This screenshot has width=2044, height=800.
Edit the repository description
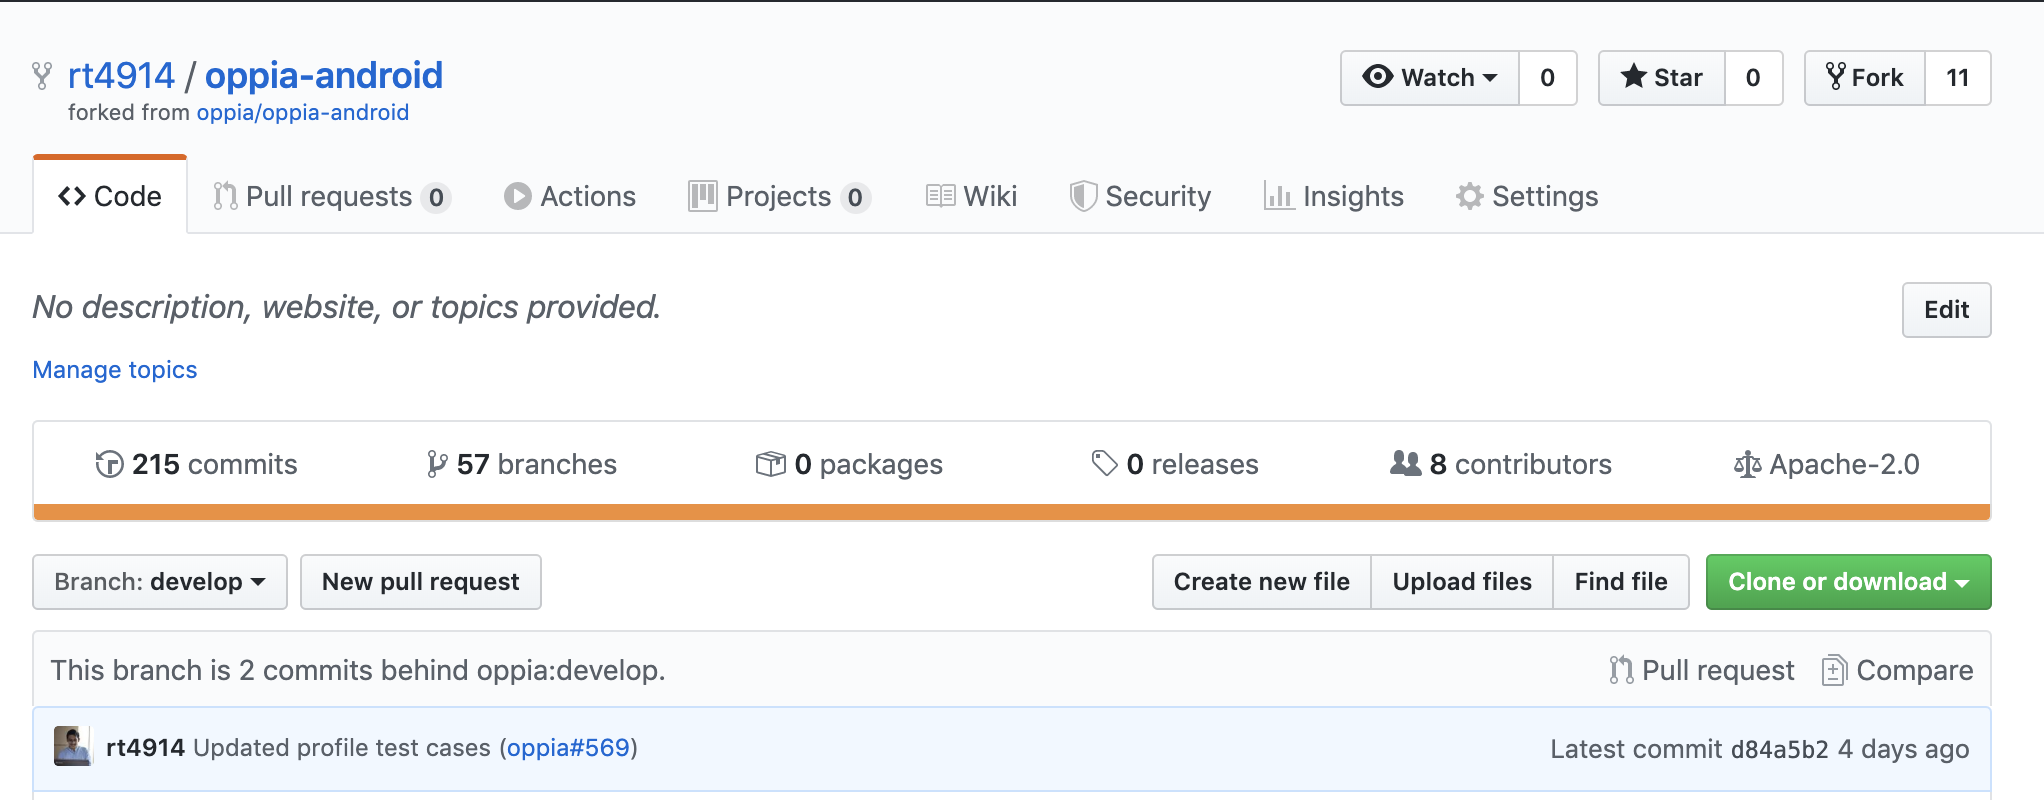1946,310
